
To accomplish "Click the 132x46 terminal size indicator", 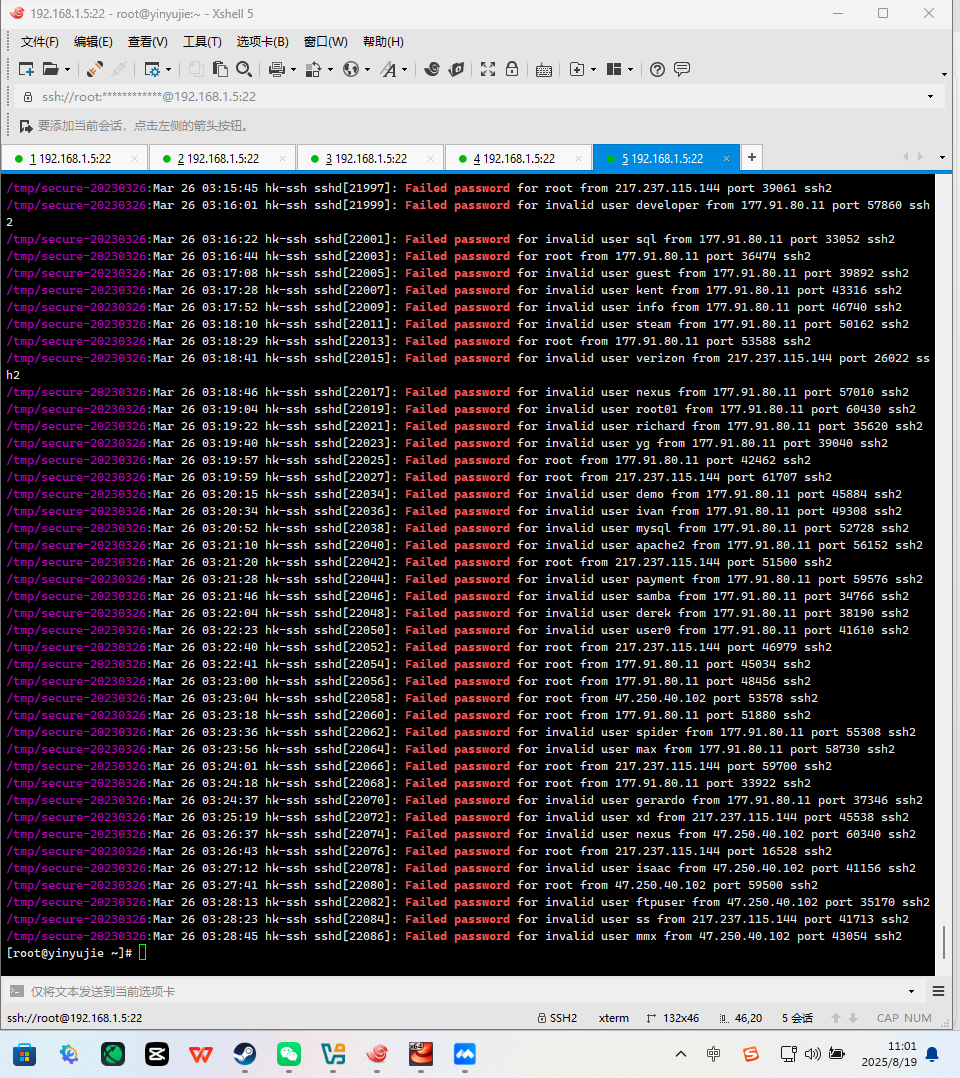I will click(673, 1018).
